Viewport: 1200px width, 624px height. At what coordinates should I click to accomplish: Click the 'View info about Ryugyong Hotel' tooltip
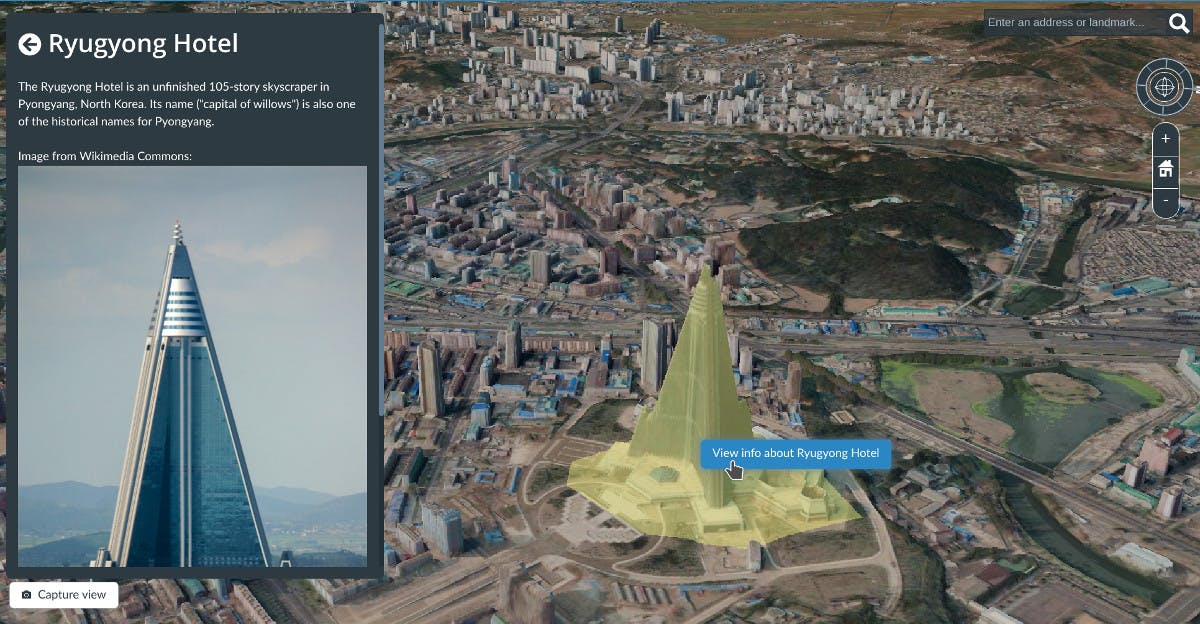coord(794,453)
